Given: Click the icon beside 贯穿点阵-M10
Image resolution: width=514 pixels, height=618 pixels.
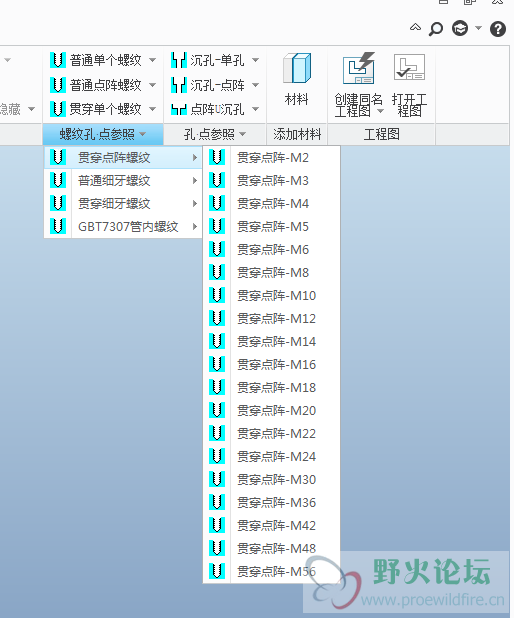Looking at the screenshot, I should pyautogui.click(x=217, y=295).
